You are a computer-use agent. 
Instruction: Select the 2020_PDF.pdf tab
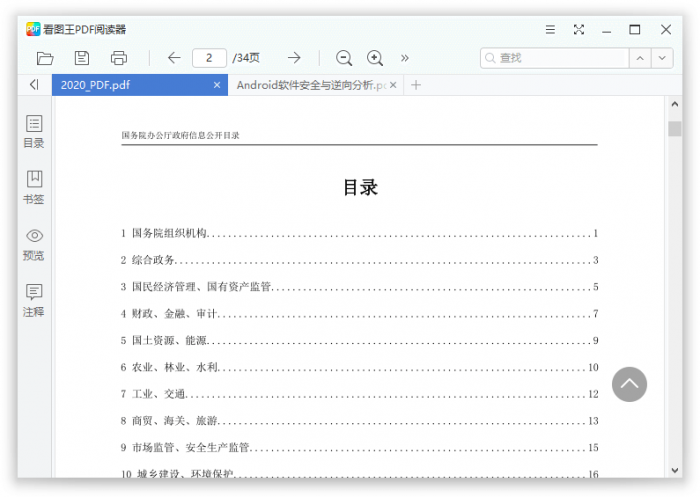[x=130, y=85]
